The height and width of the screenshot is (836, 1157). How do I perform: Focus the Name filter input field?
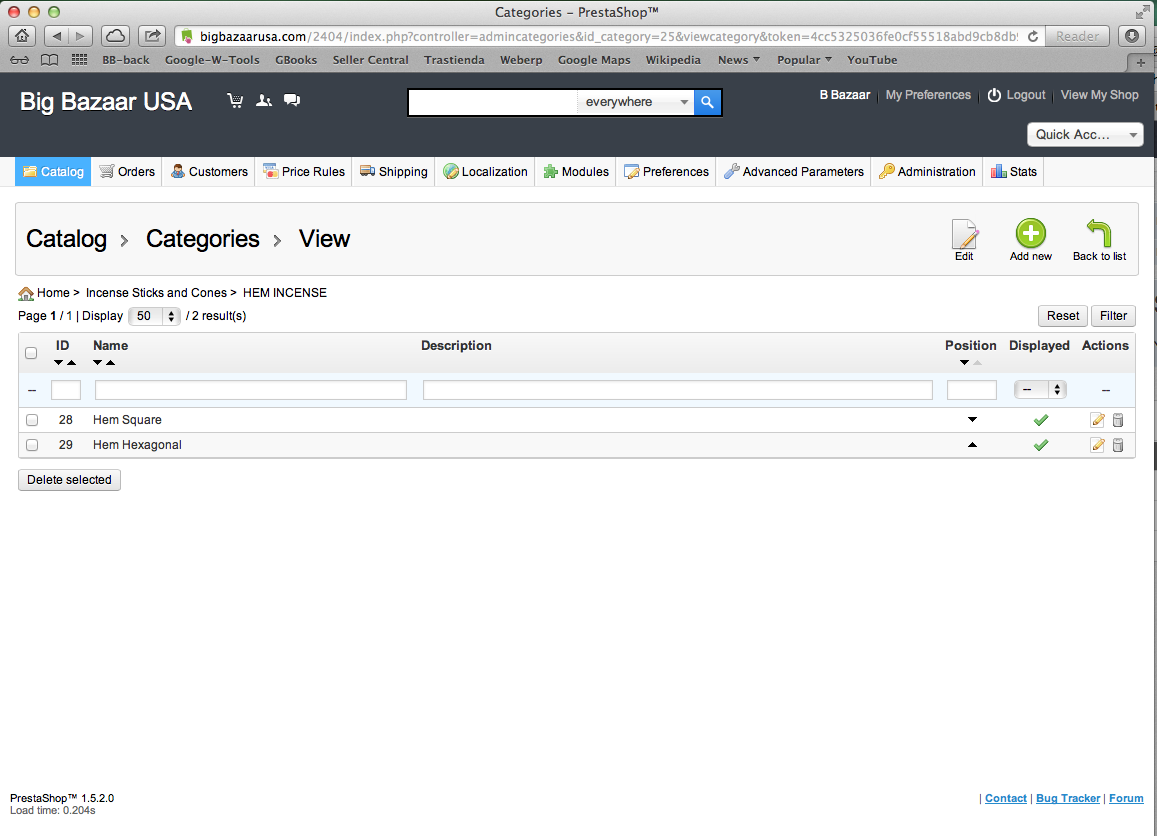point(251,390)
